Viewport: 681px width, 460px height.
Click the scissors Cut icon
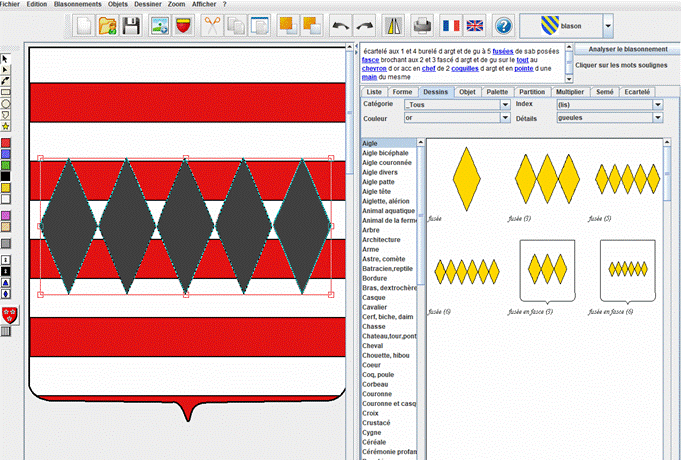tap(211, 25)
